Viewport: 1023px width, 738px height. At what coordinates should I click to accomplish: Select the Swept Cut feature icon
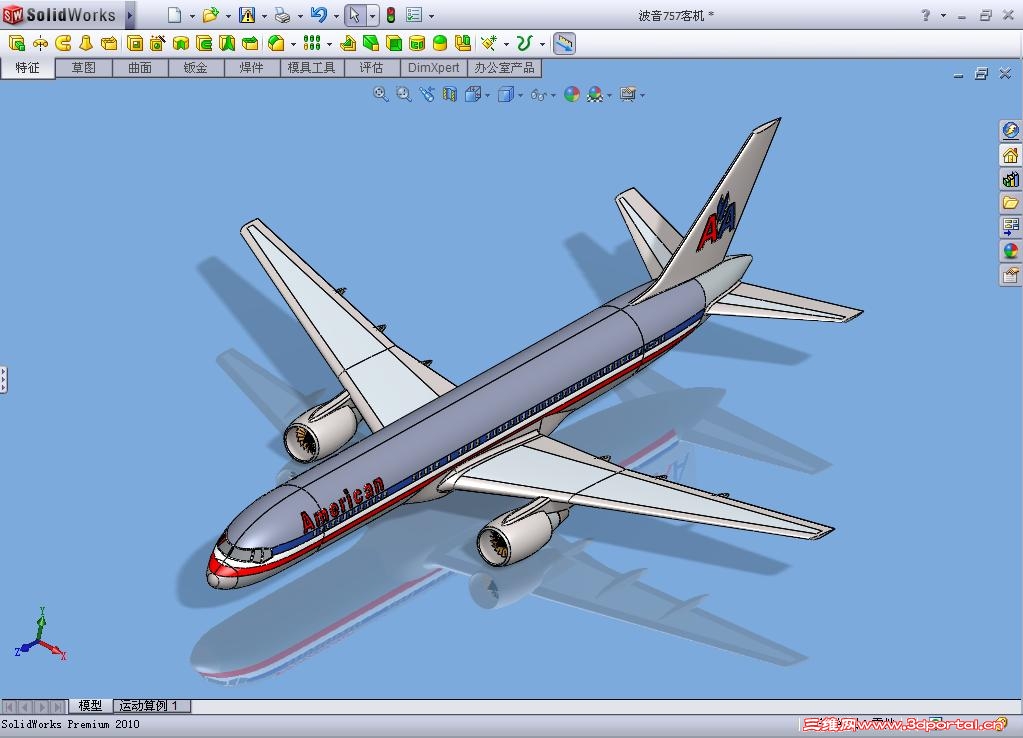point(204,44)
